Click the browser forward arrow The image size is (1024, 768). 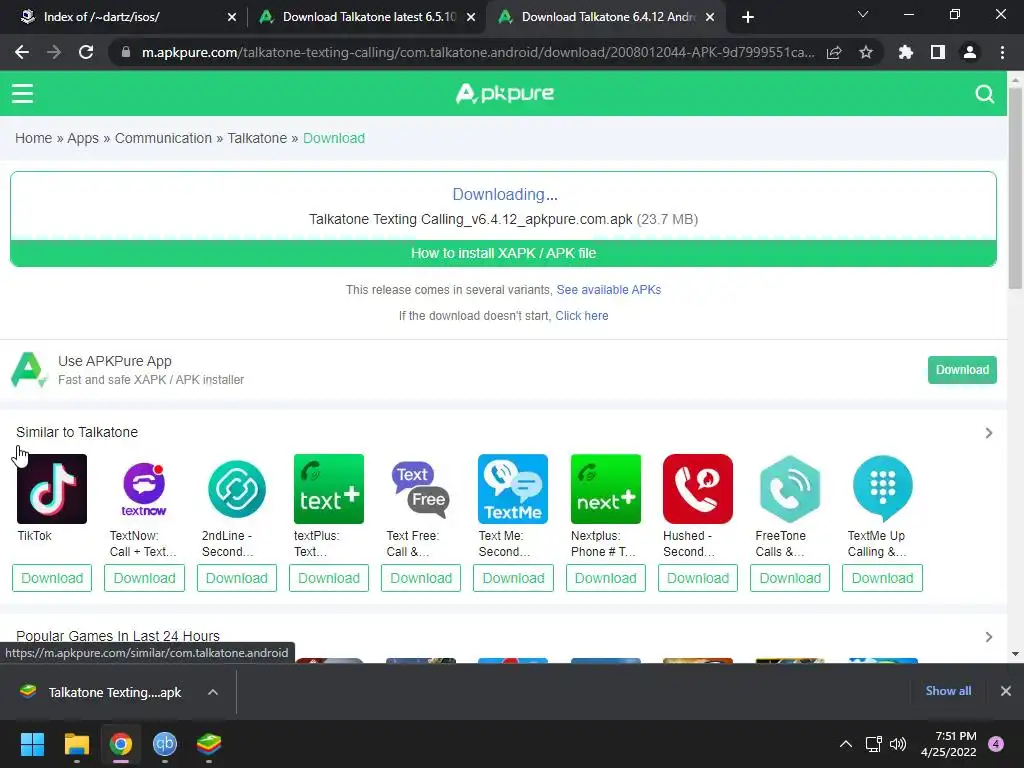(x=54, y=52)
